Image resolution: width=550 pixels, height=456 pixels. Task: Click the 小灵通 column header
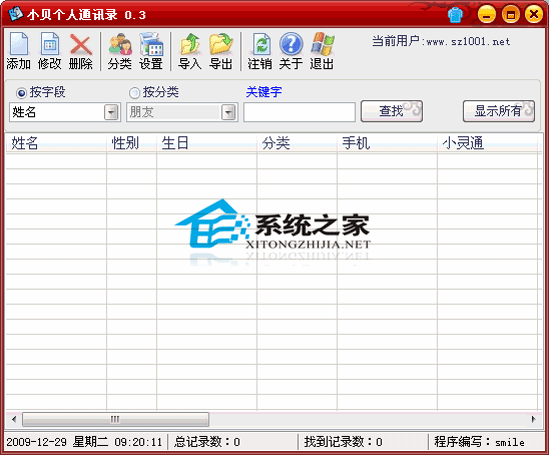coord(488,143)
